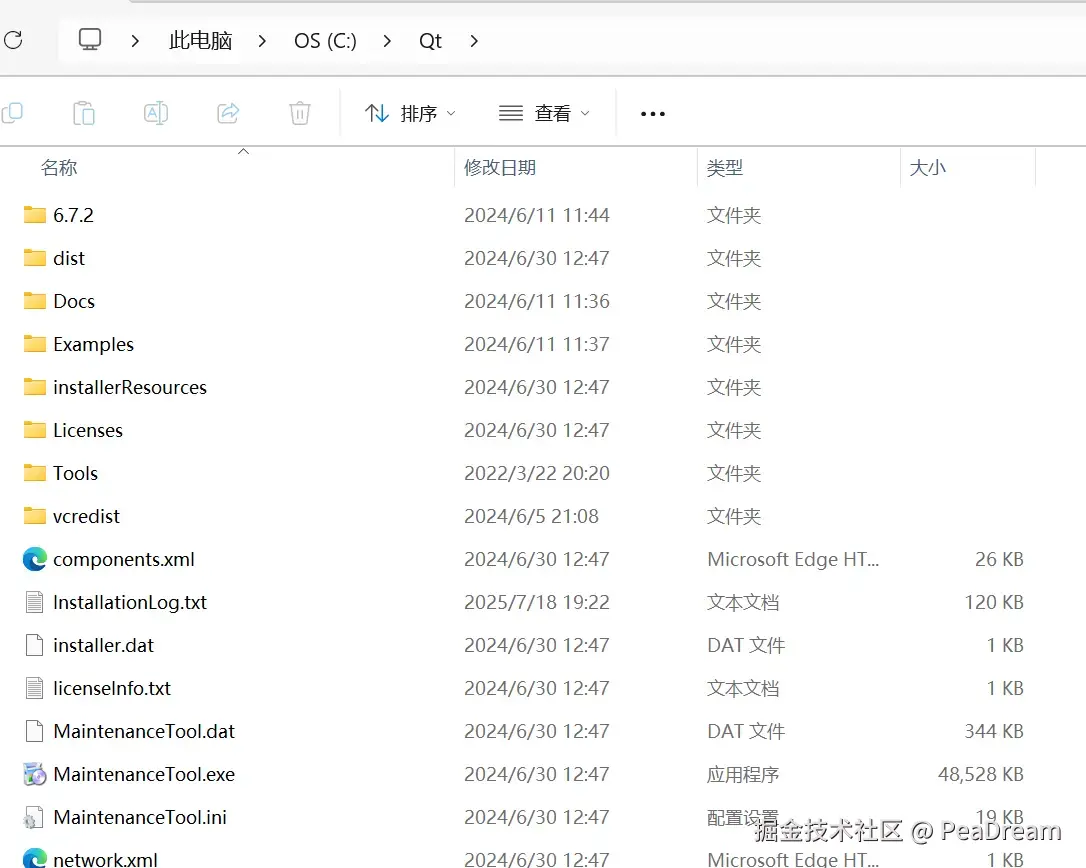Screen dimensions: 1086x868
Task: Open the 查看 view dropdown
Action: click(x=544, y=113)
